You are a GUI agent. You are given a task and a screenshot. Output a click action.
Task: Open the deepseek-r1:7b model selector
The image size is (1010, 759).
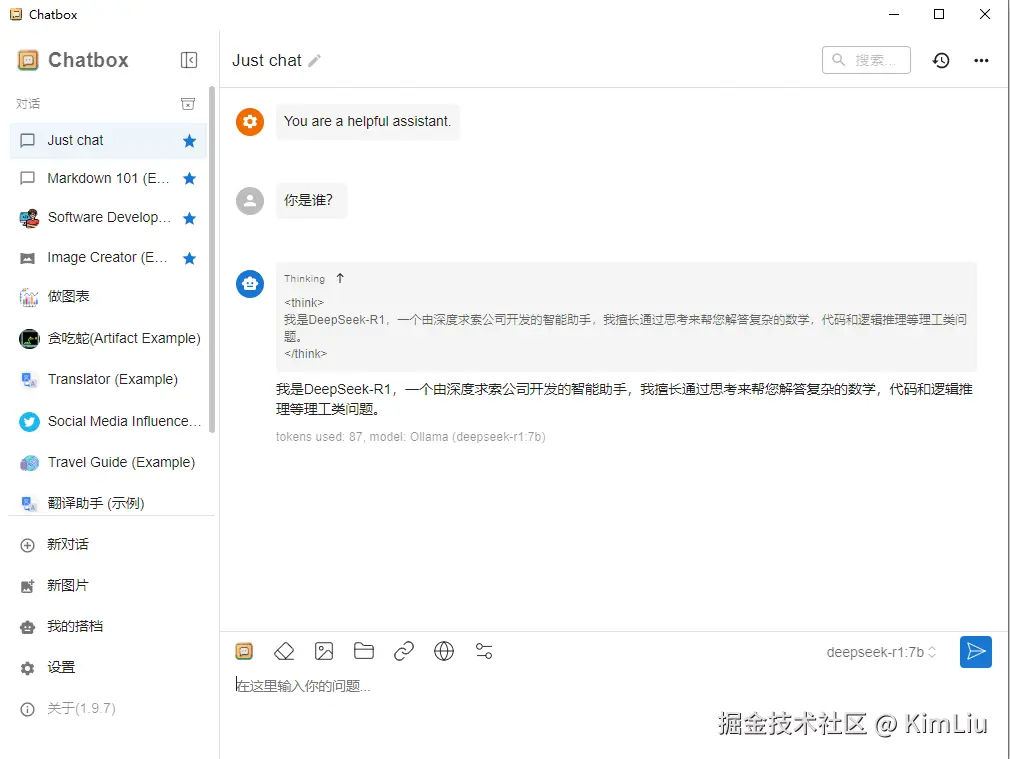click(881, 652)
